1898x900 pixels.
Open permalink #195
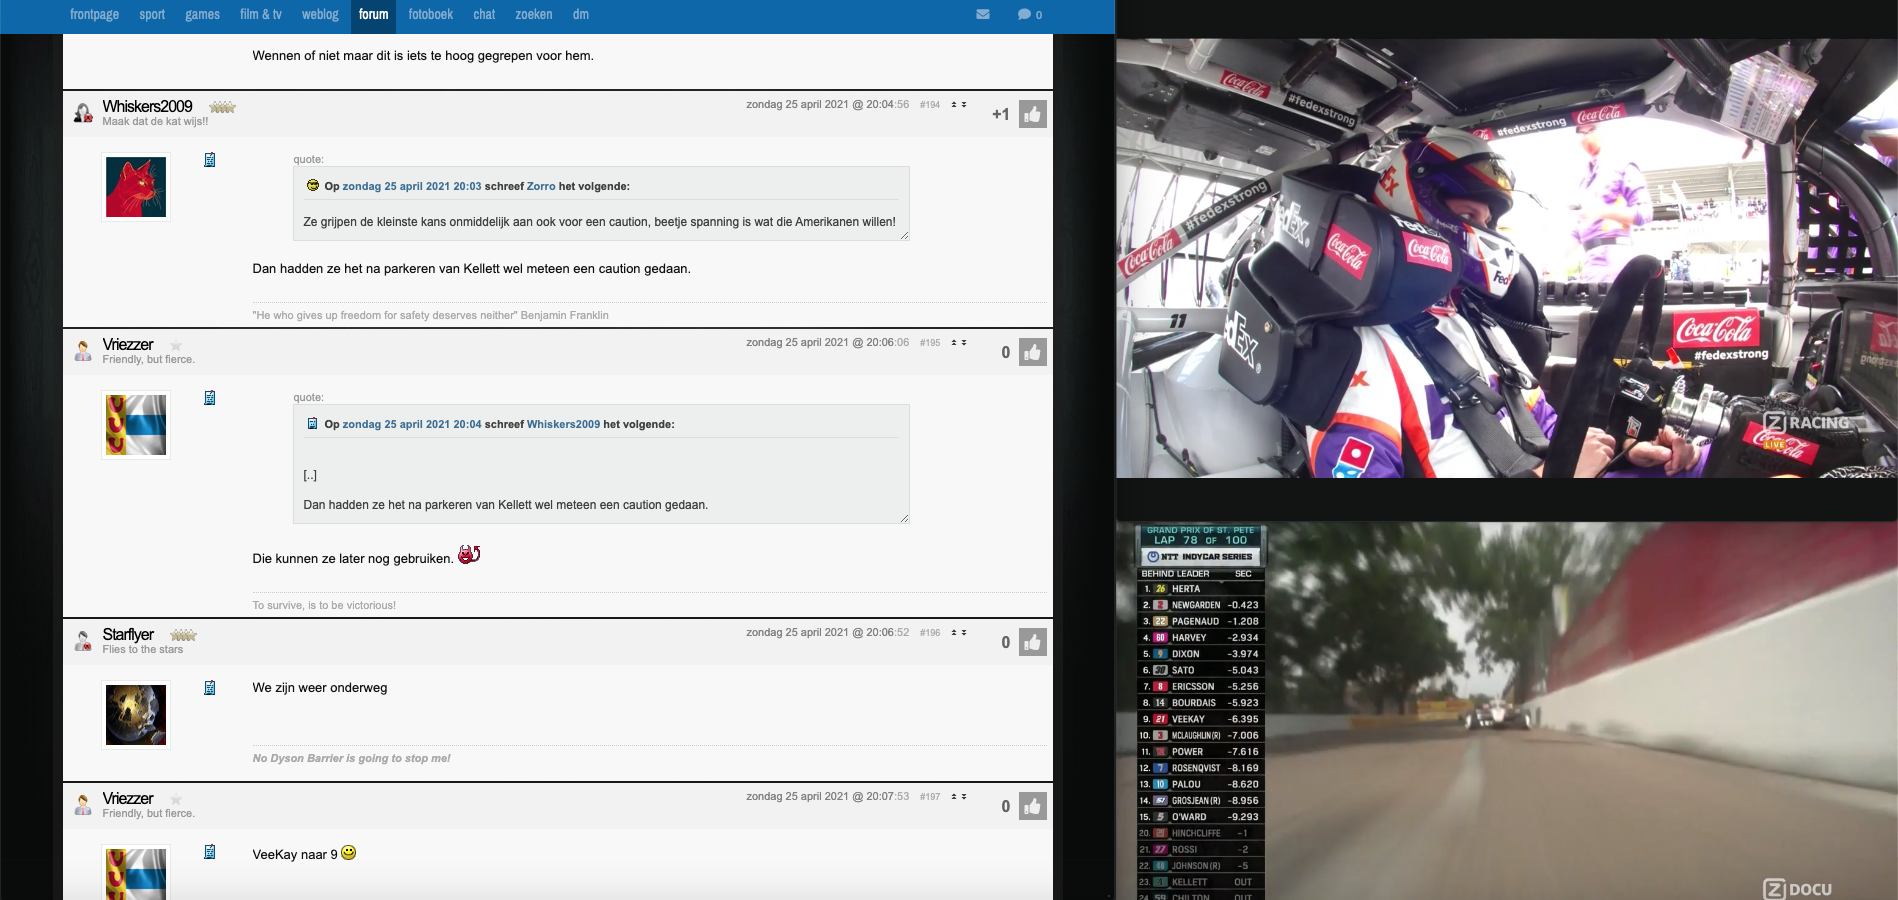[930, 342]
